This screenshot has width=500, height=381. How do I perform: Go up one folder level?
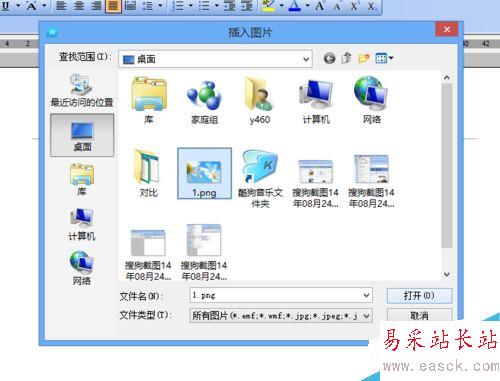(346, 58)
